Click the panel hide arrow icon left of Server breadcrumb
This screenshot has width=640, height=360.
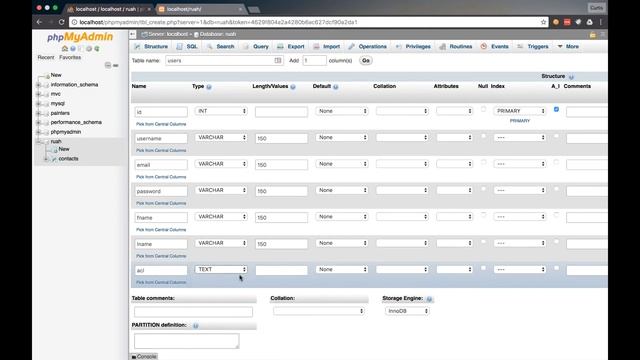(133, 34)
